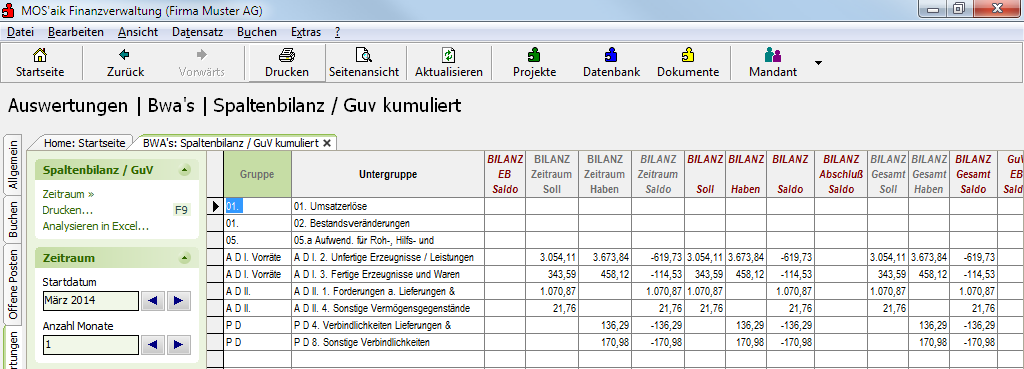Select the Offene Posten side tab

(13, 284)
